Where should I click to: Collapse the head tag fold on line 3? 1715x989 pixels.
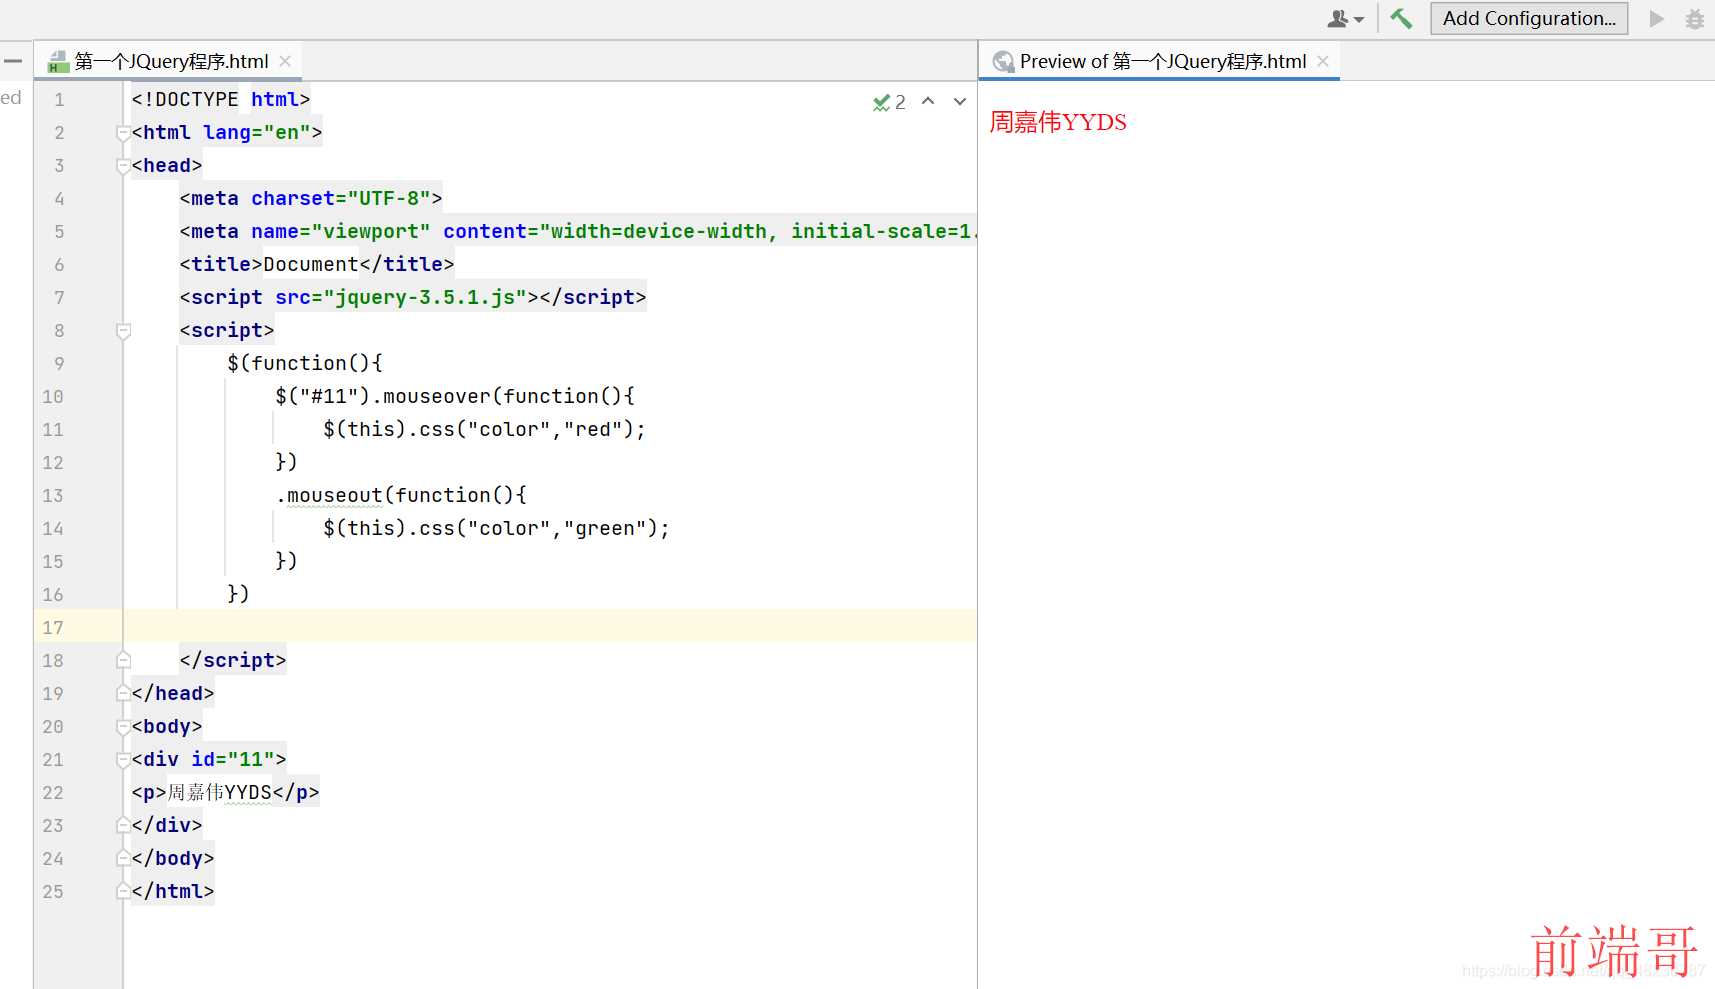[x=123, y=166]
